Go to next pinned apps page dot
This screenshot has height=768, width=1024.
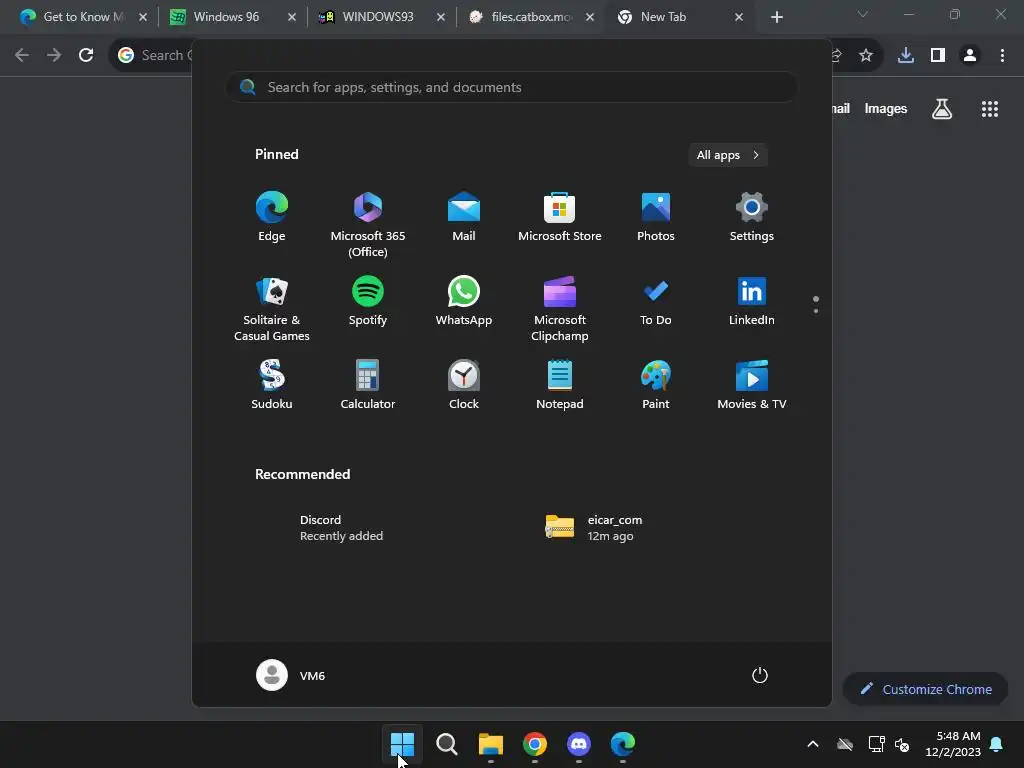coord(816,311)
